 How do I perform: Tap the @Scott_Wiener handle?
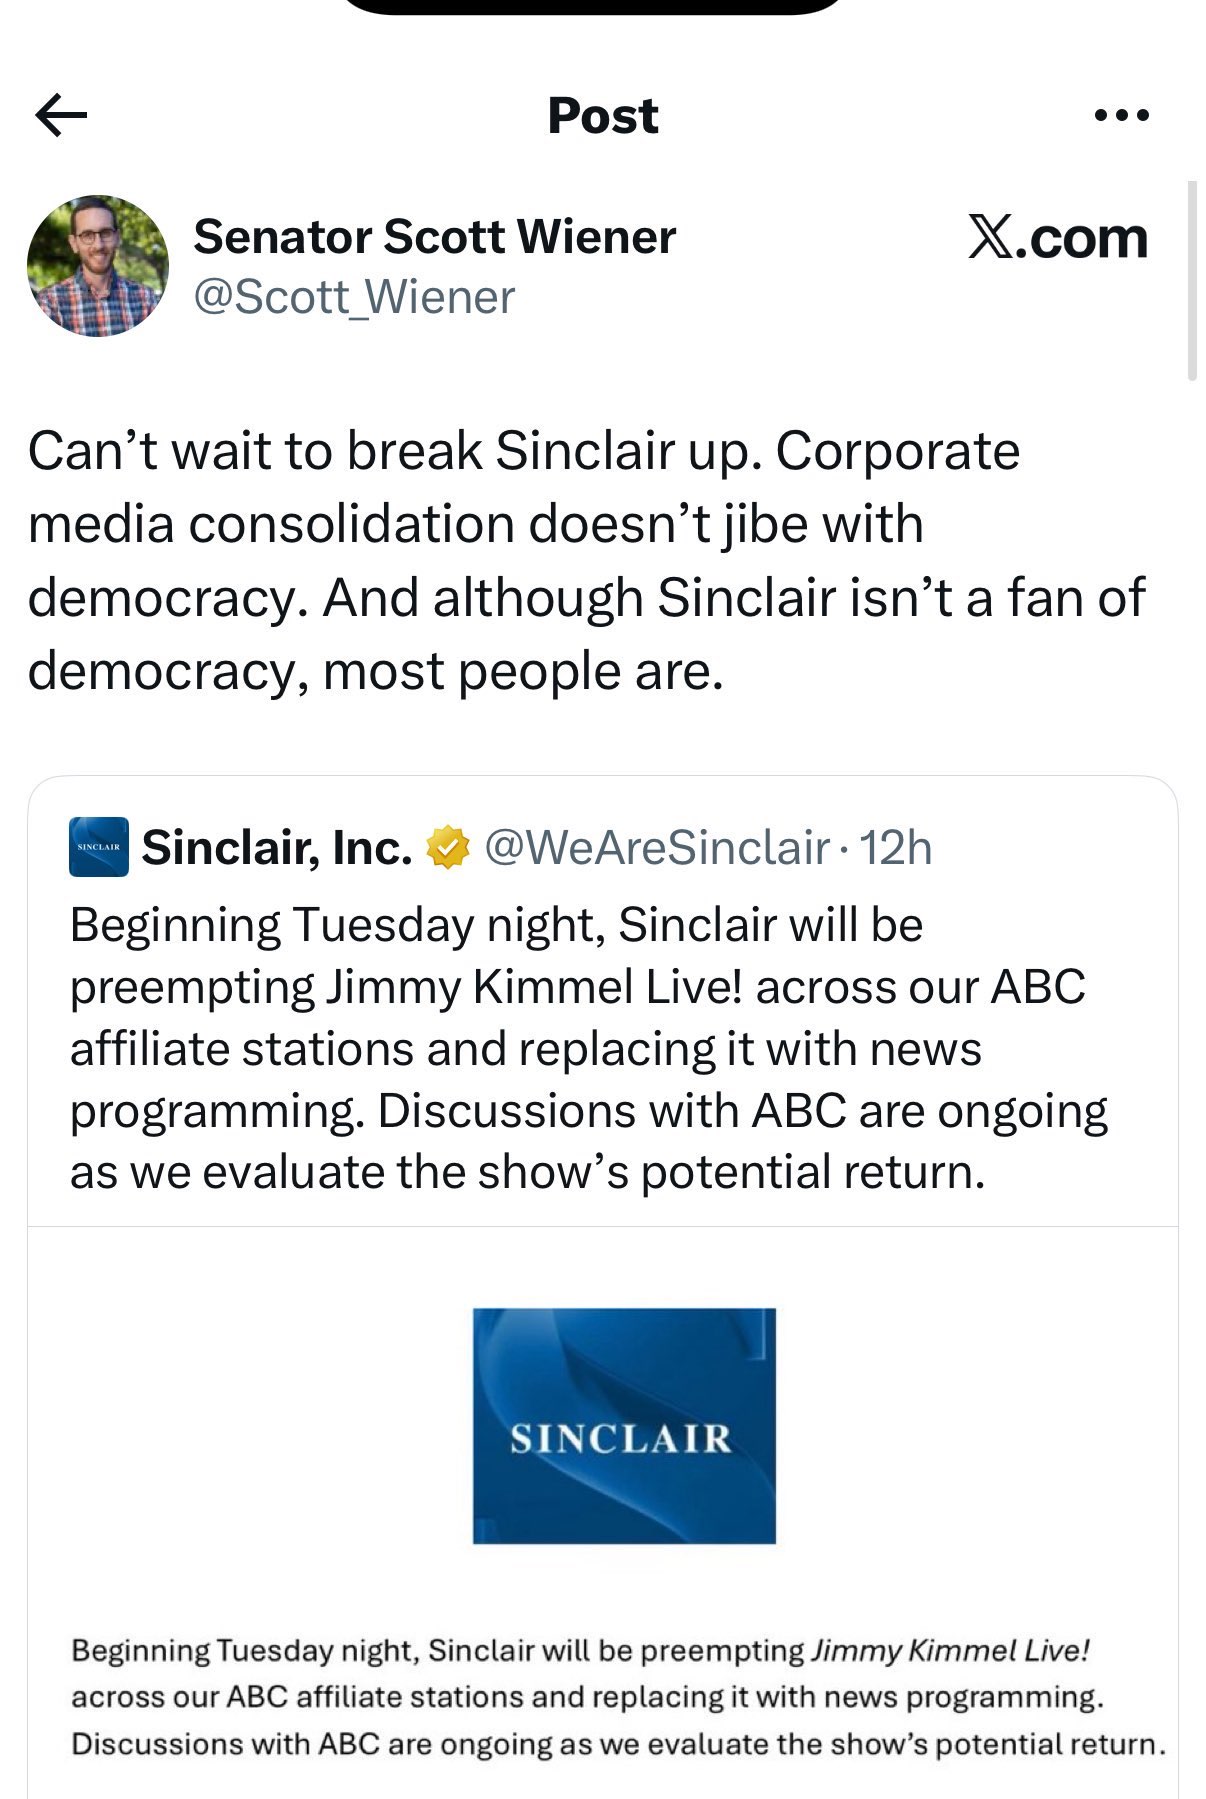coord(354,297)
